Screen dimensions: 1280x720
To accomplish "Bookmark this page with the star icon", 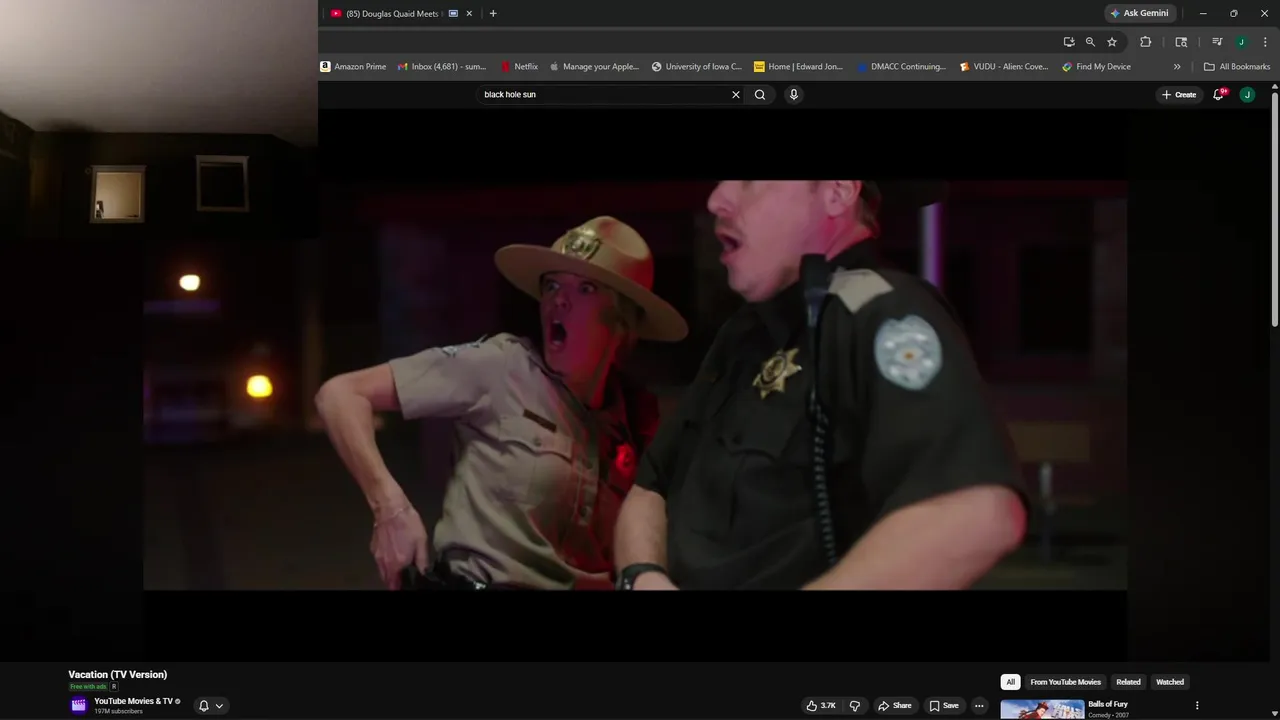I will (1112, 42).
